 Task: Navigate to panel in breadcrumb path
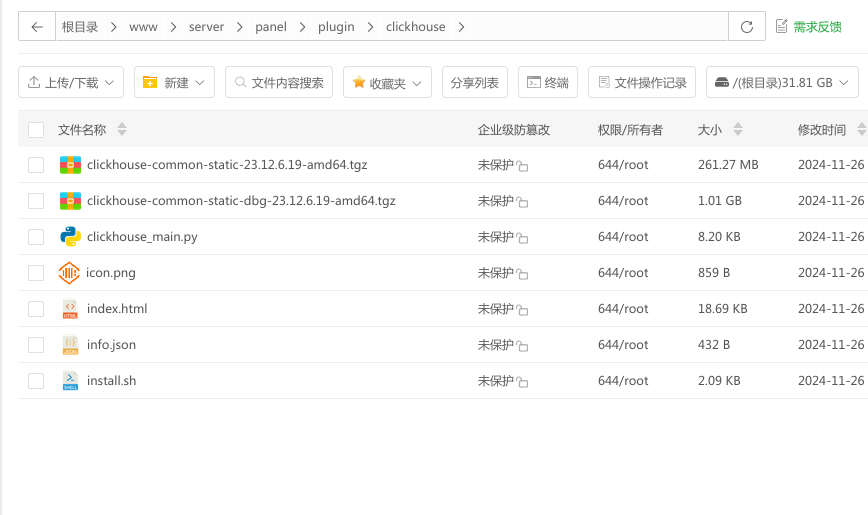(x=271, y=27)
